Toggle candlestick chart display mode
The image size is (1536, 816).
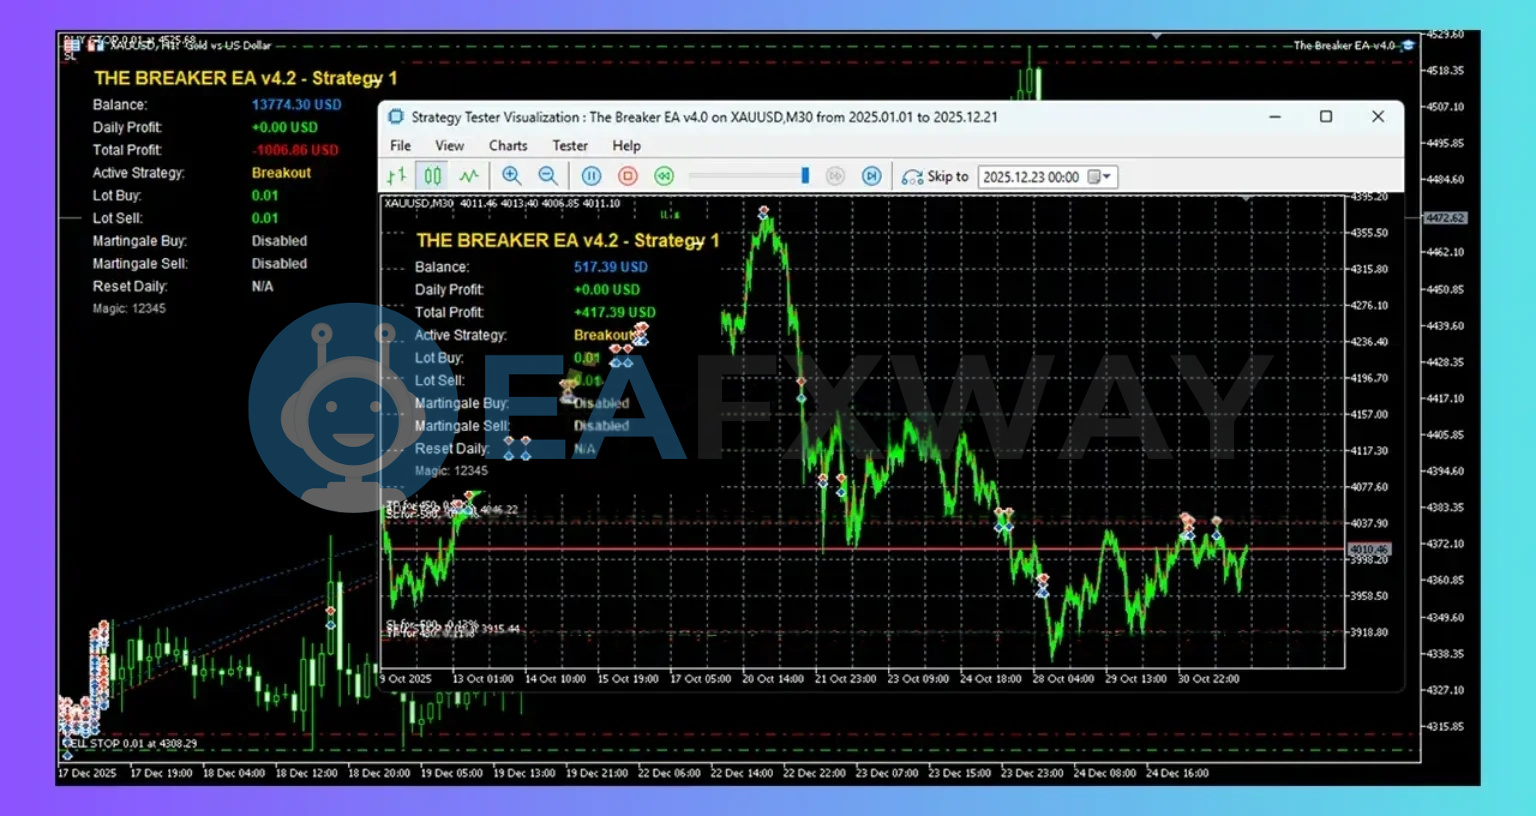point(433,176)
